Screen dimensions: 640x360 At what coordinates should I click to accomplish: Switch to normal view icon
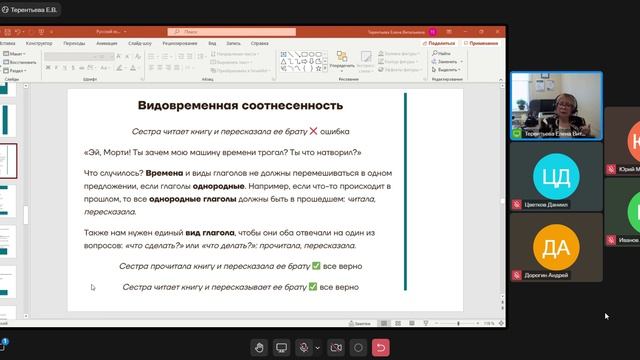click(x=384, y=323)
